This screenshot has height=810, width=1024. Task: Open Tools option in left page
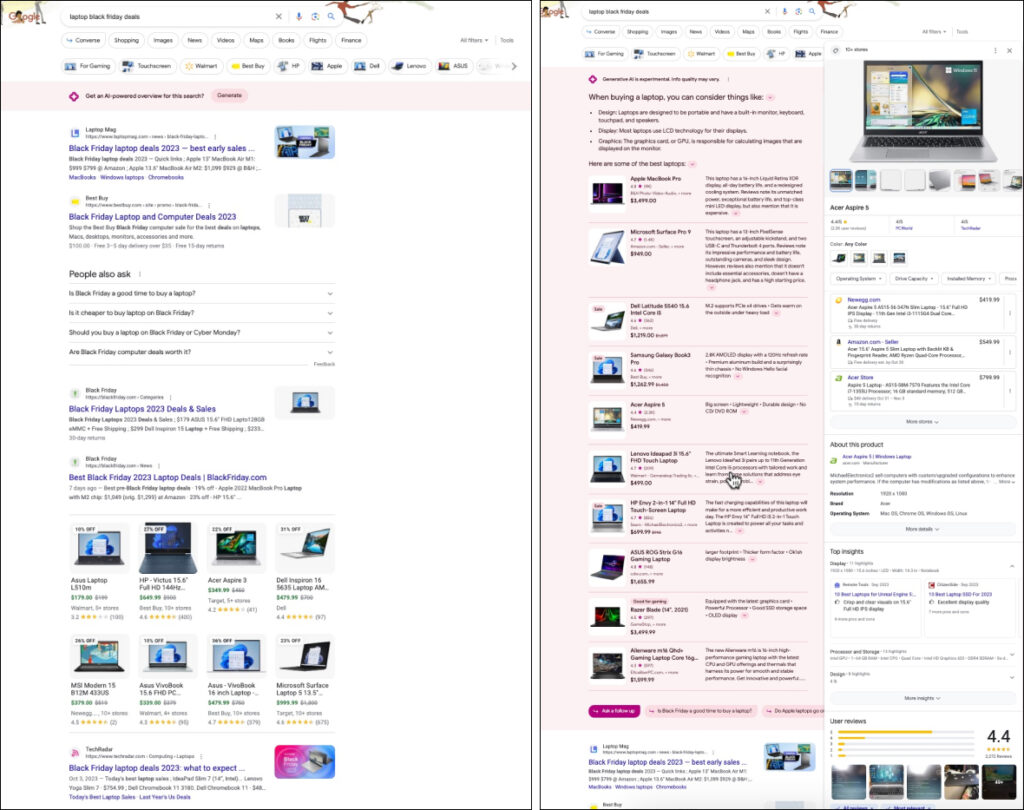coord(507,40)
